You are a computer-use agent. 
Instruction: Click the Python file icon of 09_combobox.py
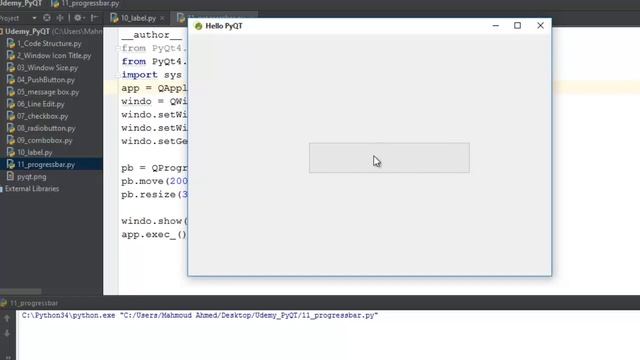11,140
